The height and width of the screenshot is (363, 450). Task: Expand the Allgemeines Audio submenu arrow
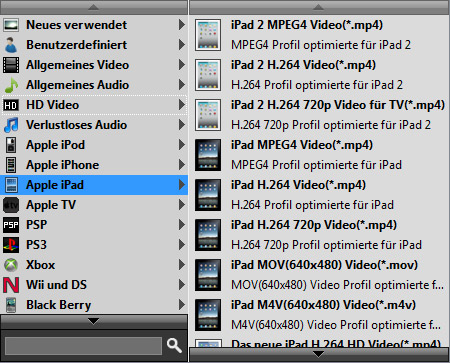182,85
